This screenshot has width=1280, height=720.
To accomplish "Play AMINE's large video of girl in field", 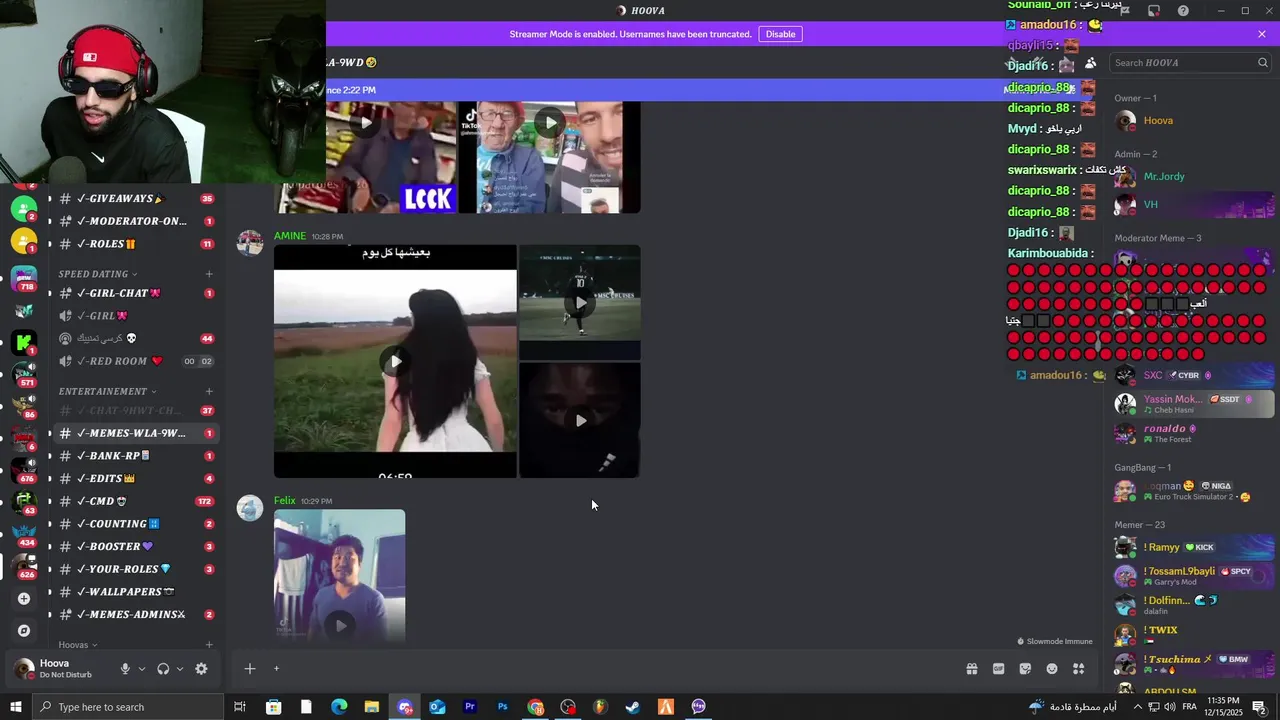I will click(395, 361).
